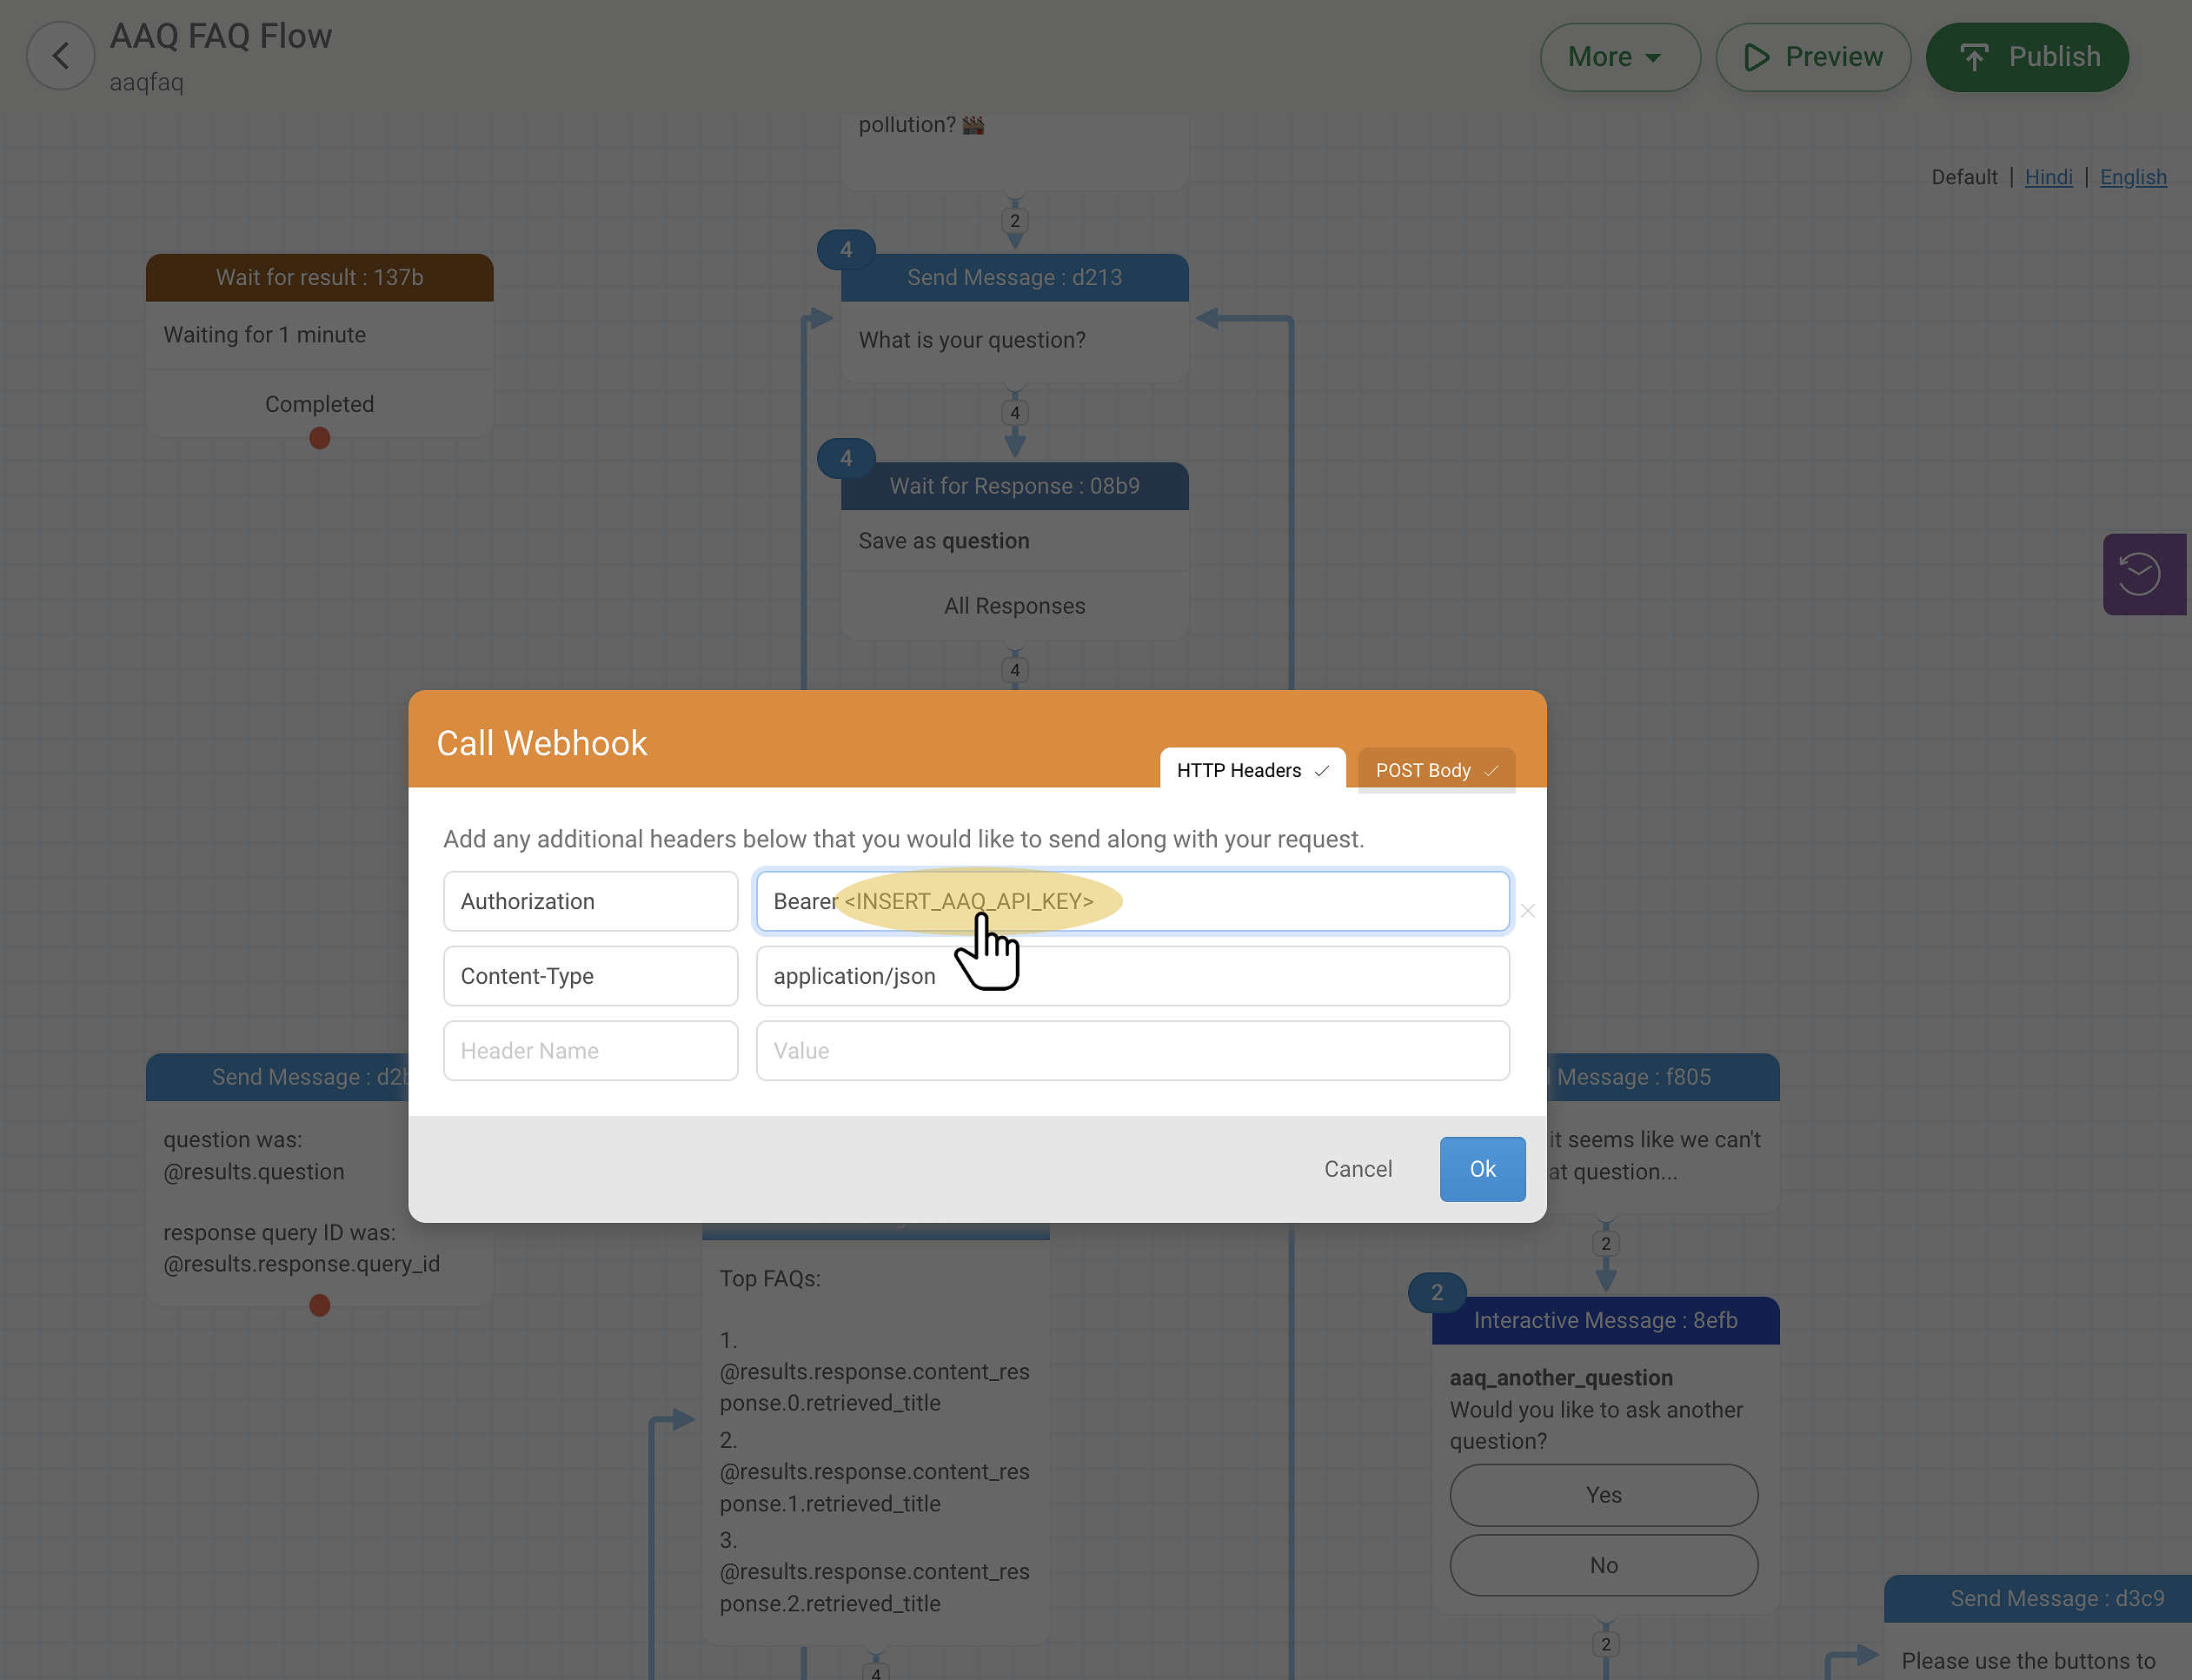Click the red exit dot under Completed
Image resolution: width=2192 pixels, height=1680 pixels.
click(320, 438)
